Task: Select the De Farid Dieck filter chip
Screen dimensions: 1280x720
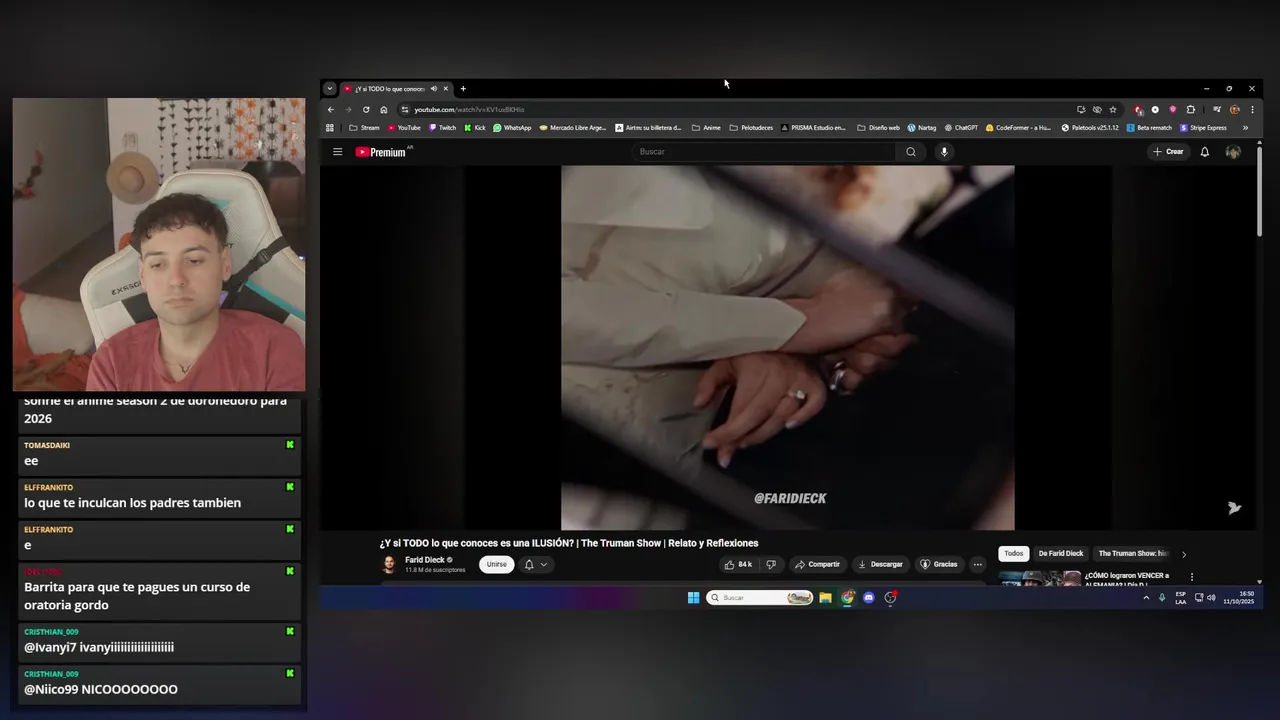Action: (x=1061, y=554)
